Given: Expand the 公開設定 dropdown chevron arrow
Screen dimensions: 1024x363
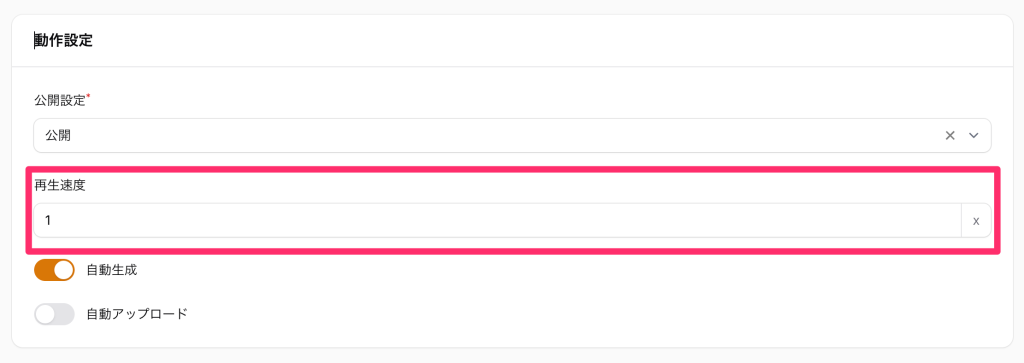Looking at the screenshot, I should point(974,136).
